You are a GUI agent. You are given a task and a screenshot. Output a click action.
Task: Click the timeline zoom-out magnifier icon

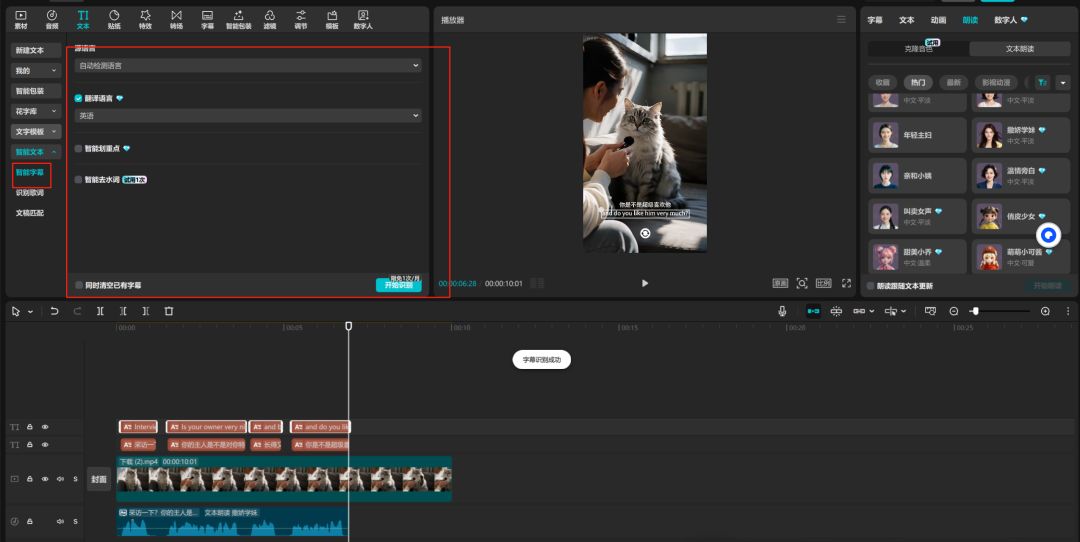(x=954, y=311)
